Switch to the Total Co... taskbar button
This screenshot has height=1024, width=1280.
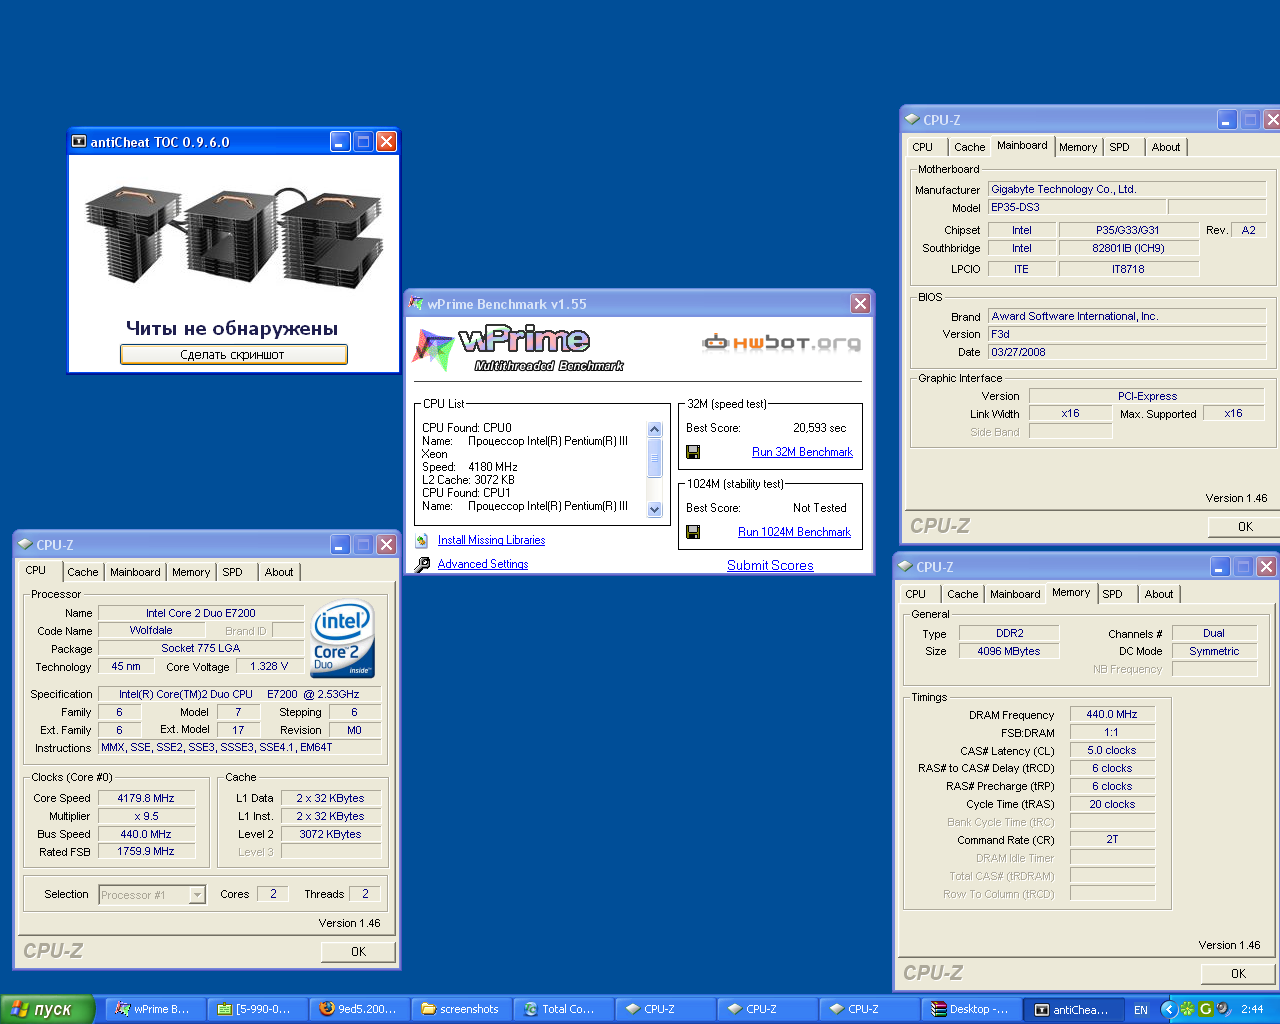(x=564, y=1009)
